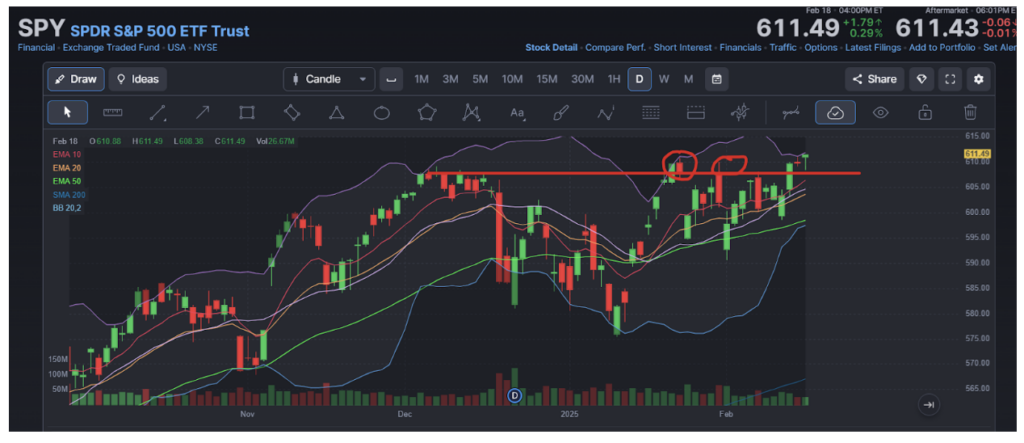Select the ruler measure tool

(113, 112)
